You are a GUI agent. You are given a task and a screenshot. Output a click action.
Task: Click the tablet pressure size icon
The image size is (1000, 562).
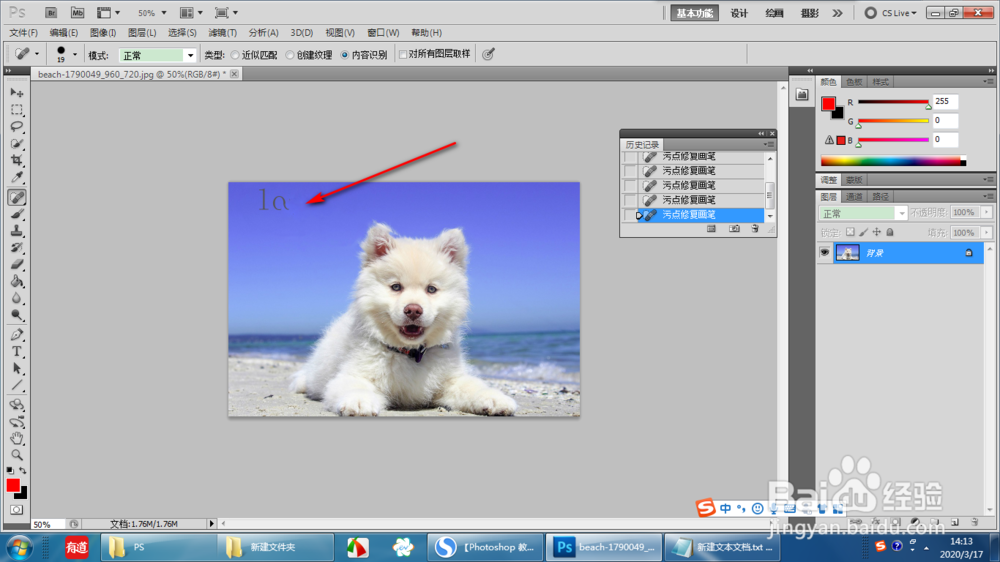489,55
